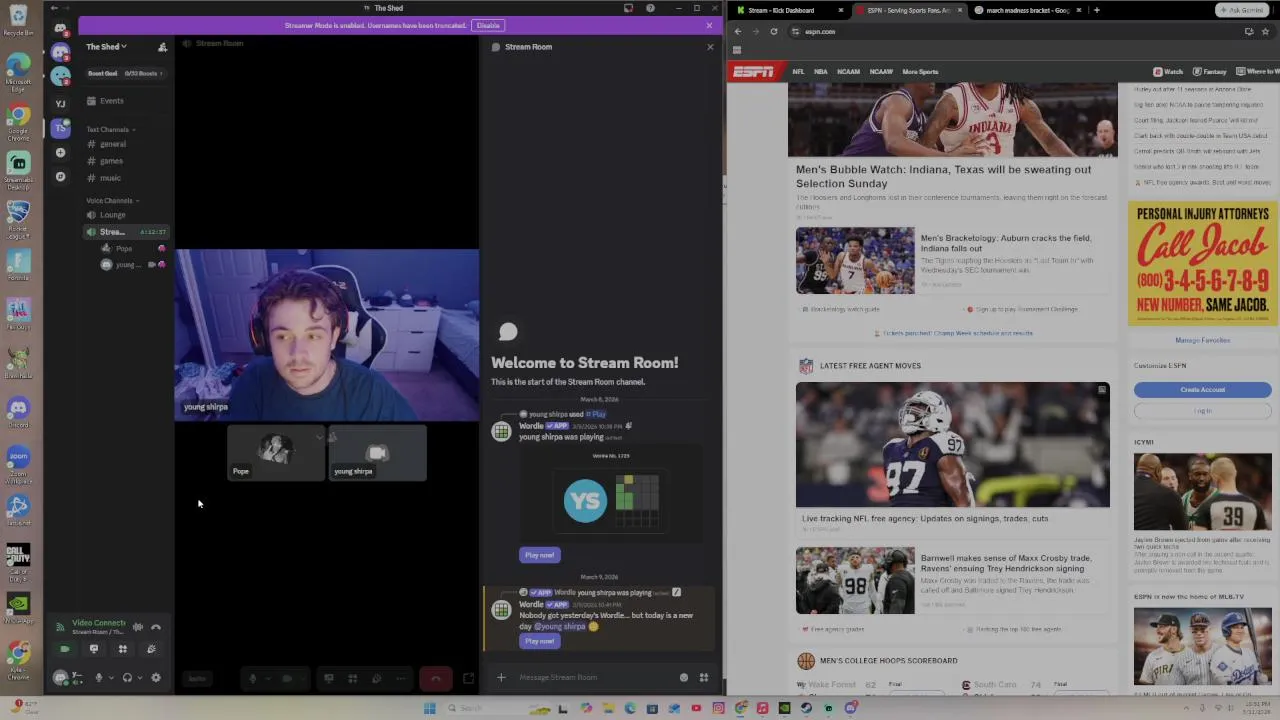Expand The Shed server dropdown

(106, 47)
